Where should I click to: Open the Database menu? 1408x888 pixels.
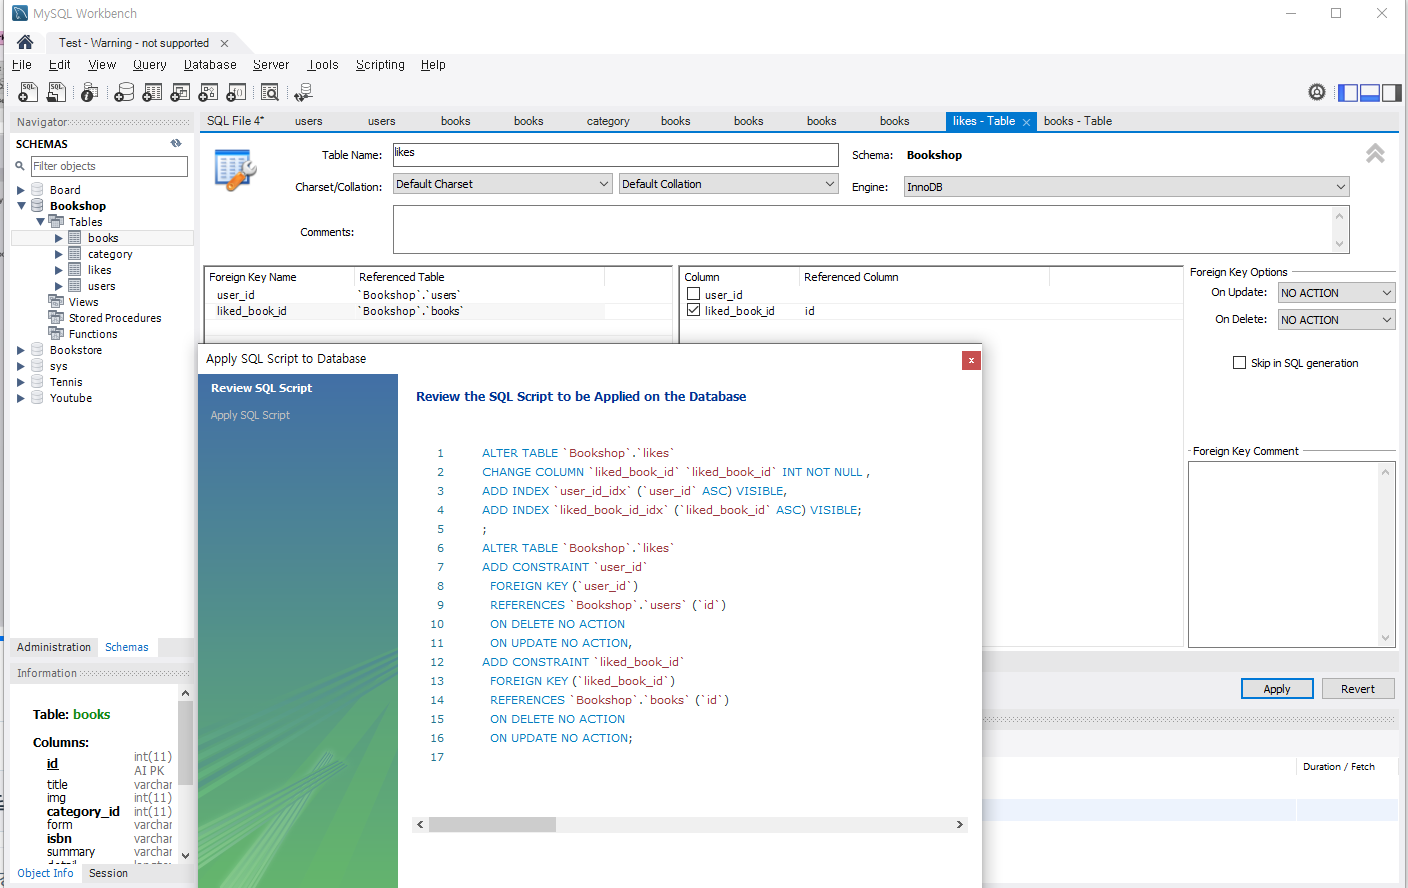pyautogui.click(x=210, y=65)
